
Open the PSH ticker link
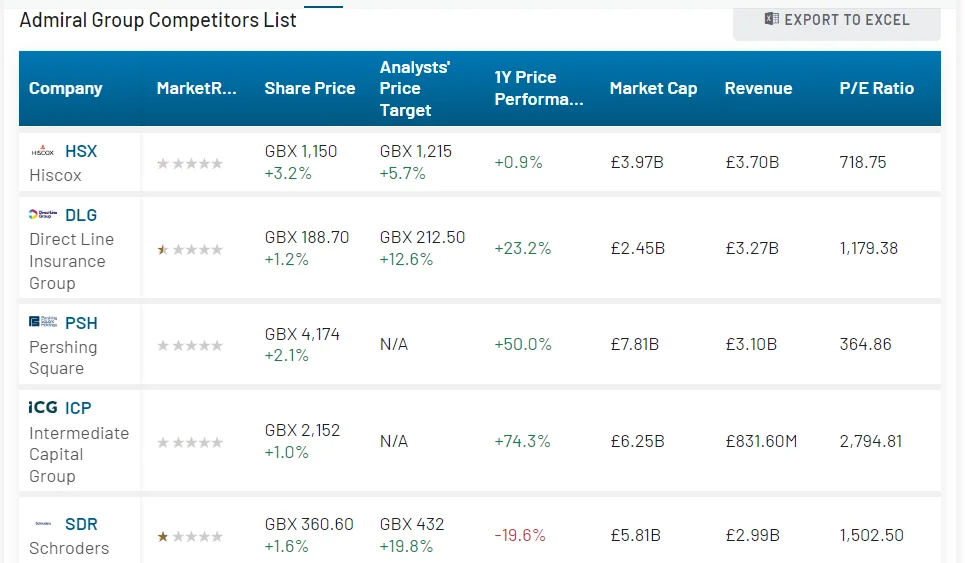click(x=81, y=323)
